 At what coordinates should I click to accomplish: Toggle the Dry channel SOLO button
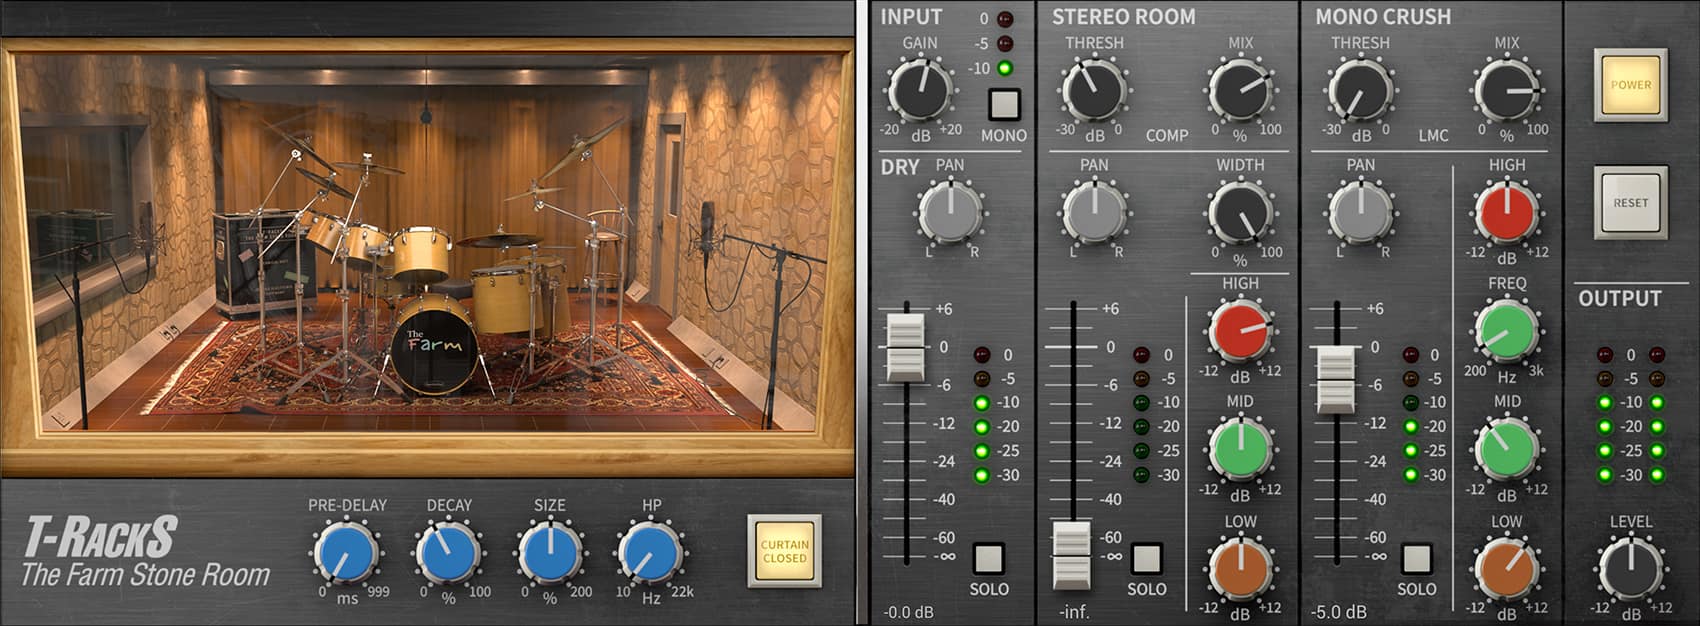[988, 558]
